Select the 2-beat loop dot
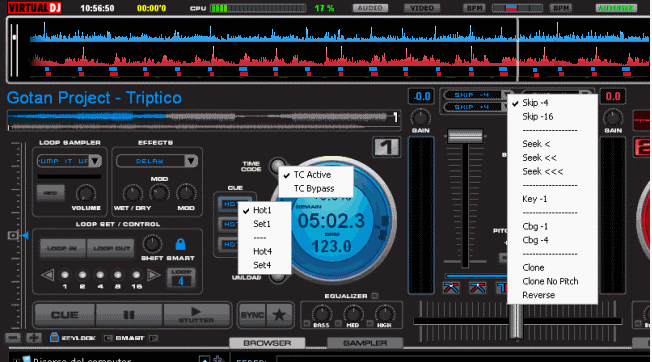 (82, 275)
